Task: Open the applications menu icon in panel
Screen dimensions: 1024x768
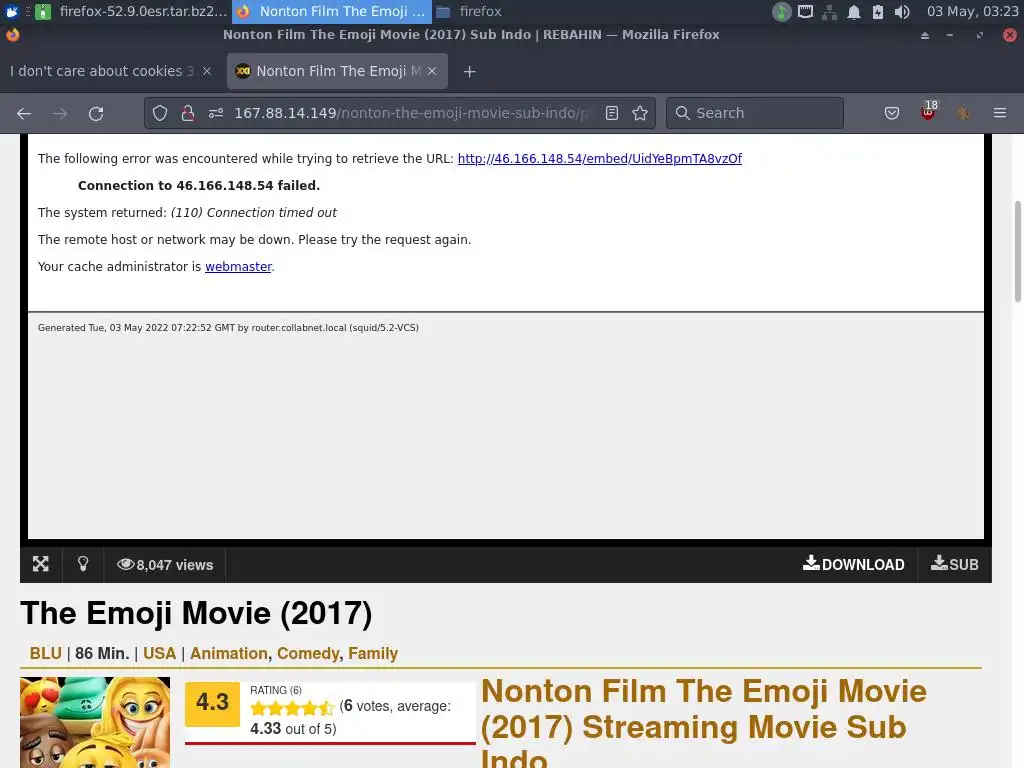Action: pyautogui.click(x=11, y=11)
